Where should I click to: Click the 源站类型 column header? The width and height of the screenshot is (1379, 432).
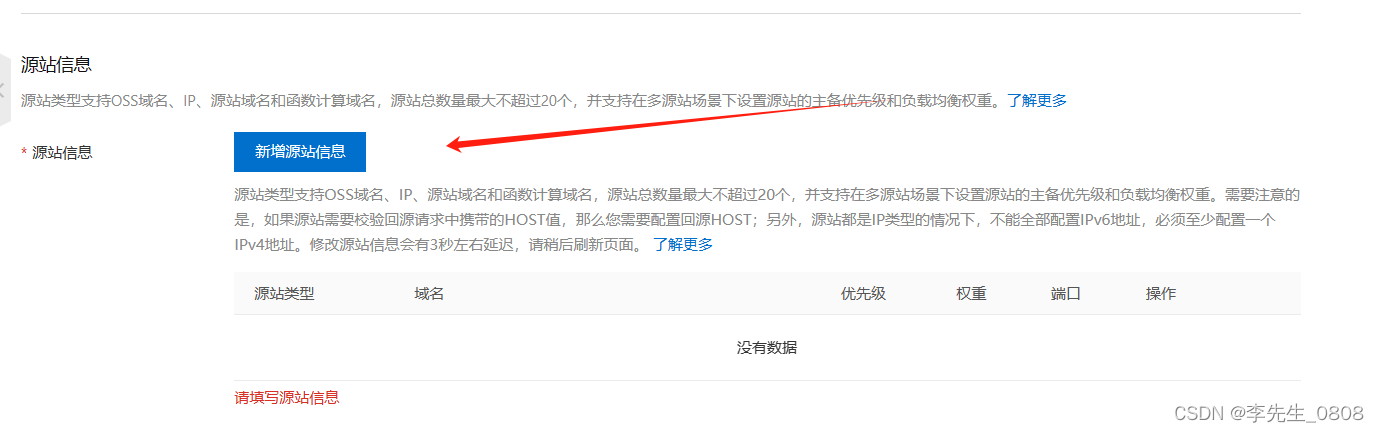pos(285,294)
